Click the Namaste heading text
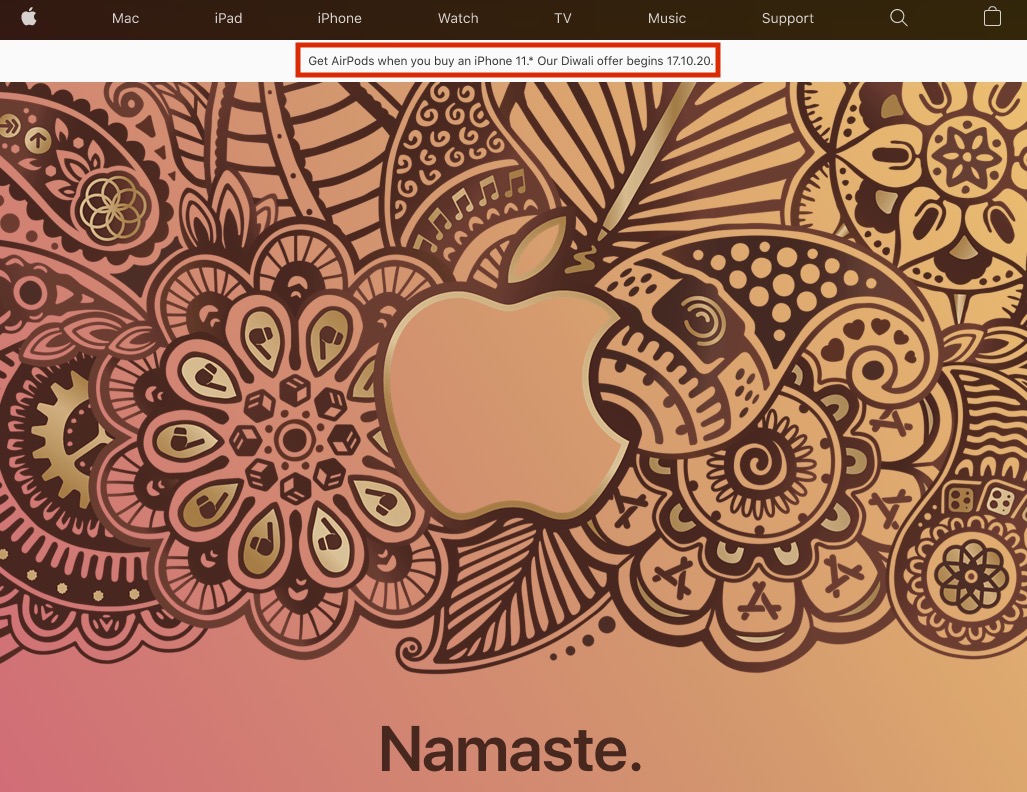The height and width of the screenshot is (792, 1027). click(x=509, y=748)
